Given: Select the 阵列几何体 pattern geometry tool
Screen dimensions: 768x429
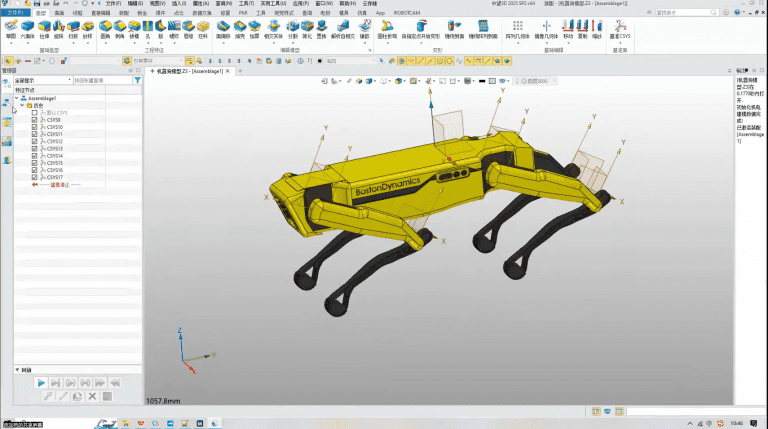Looking at the screenshot, I should pos(517,27).
